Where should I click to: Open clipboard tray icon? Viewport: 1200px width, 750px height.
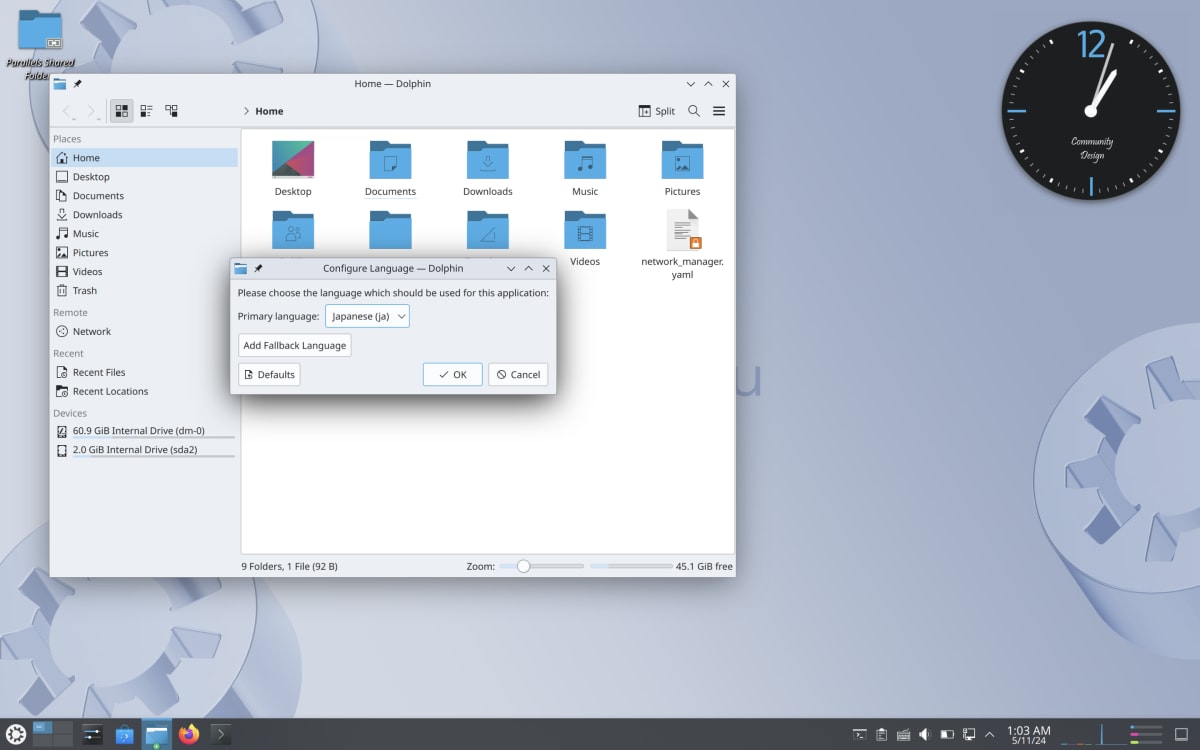(x=881, y=734)
